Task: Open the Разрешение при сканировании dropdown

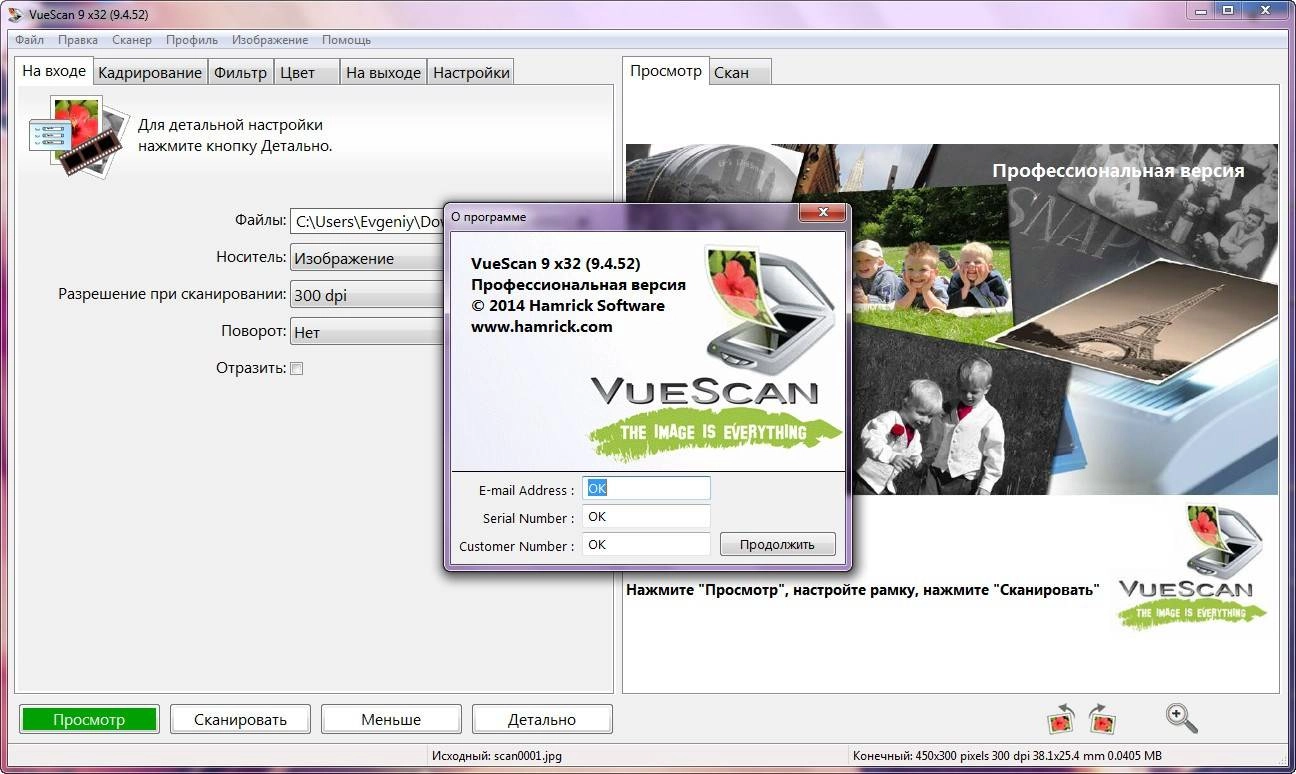Action: coord(367,295)
